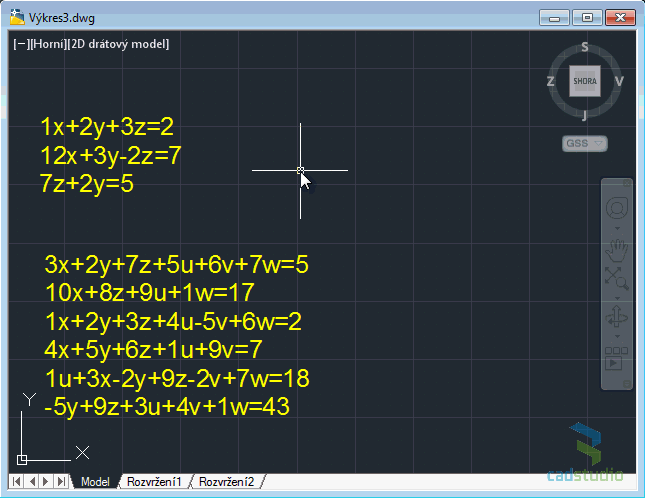
Task: Expand the zoom options arrow below Zoom Extents
Action: pos(617,298)
